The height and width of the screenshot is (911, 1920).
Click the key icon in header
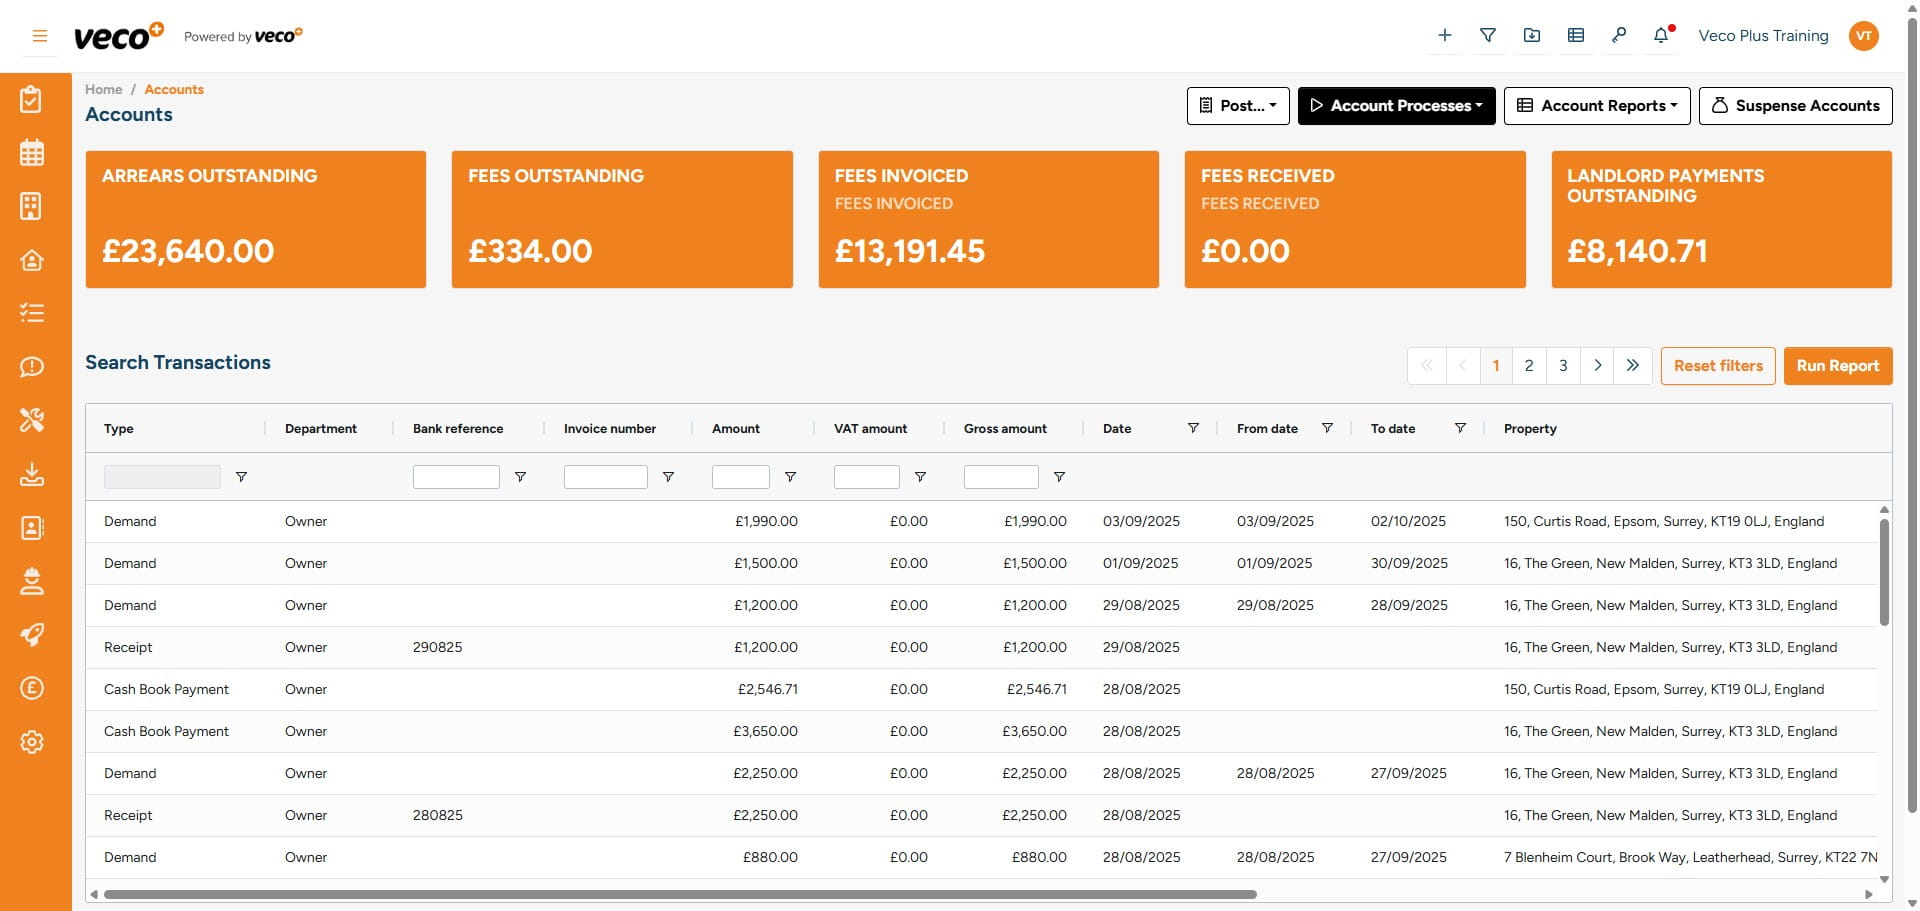click(x=1618, y=36)
